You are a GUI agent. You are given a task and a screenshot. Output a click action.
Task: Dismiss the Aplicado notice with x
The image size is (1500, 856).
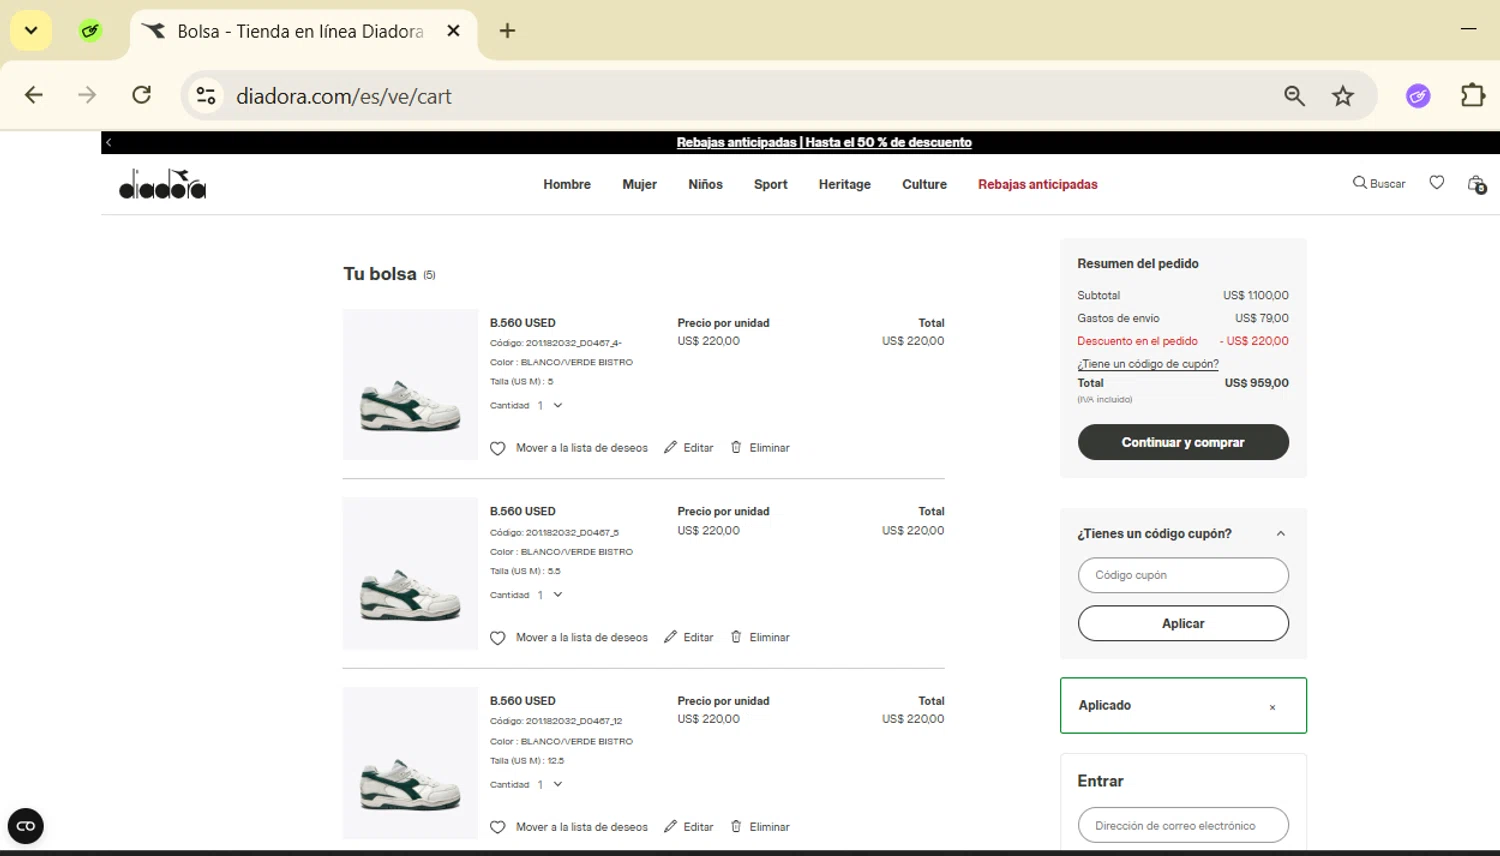1272,707
